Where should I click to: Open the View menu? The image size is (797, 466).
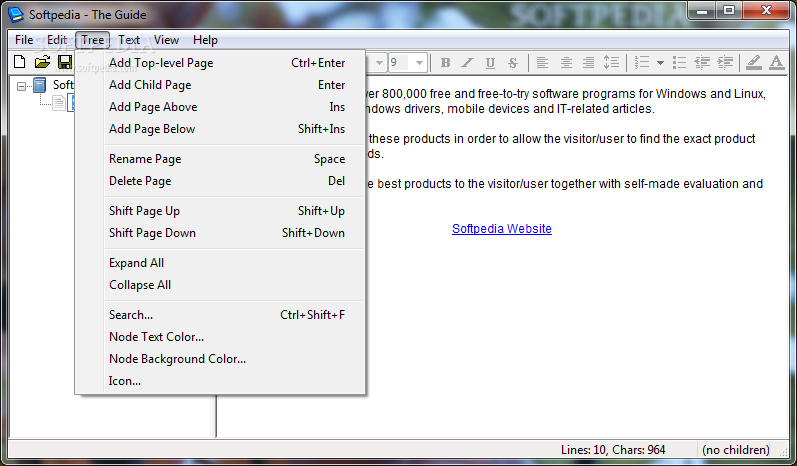(166, 40)
